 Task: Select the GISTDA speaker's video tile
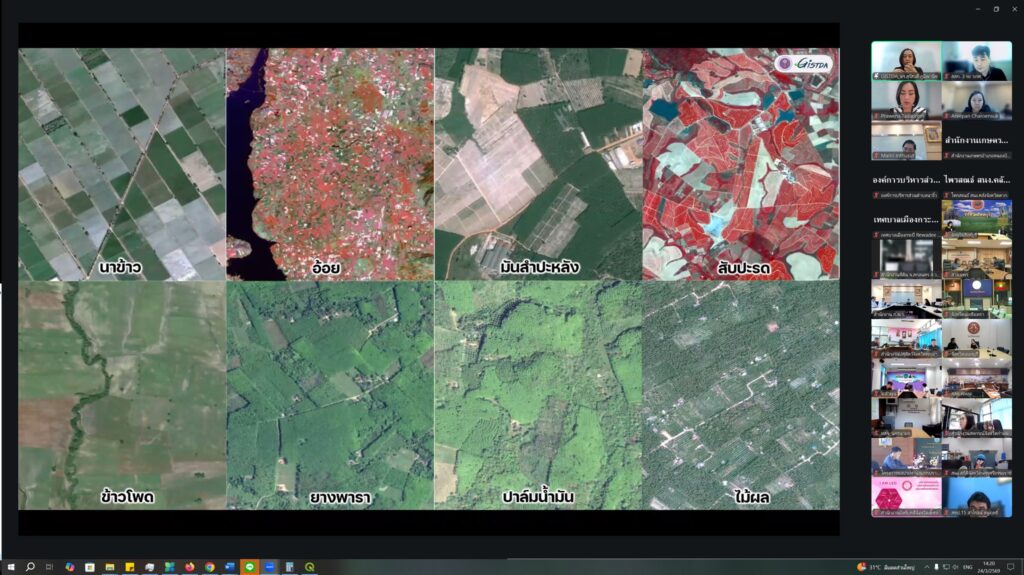click(x=906, y=60)
